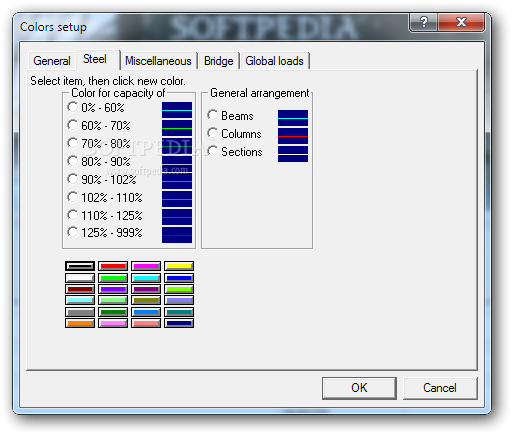This screenshot has width=512, height=435.
Task: Select the light pink-violet swatch
Action: point(113,323)
